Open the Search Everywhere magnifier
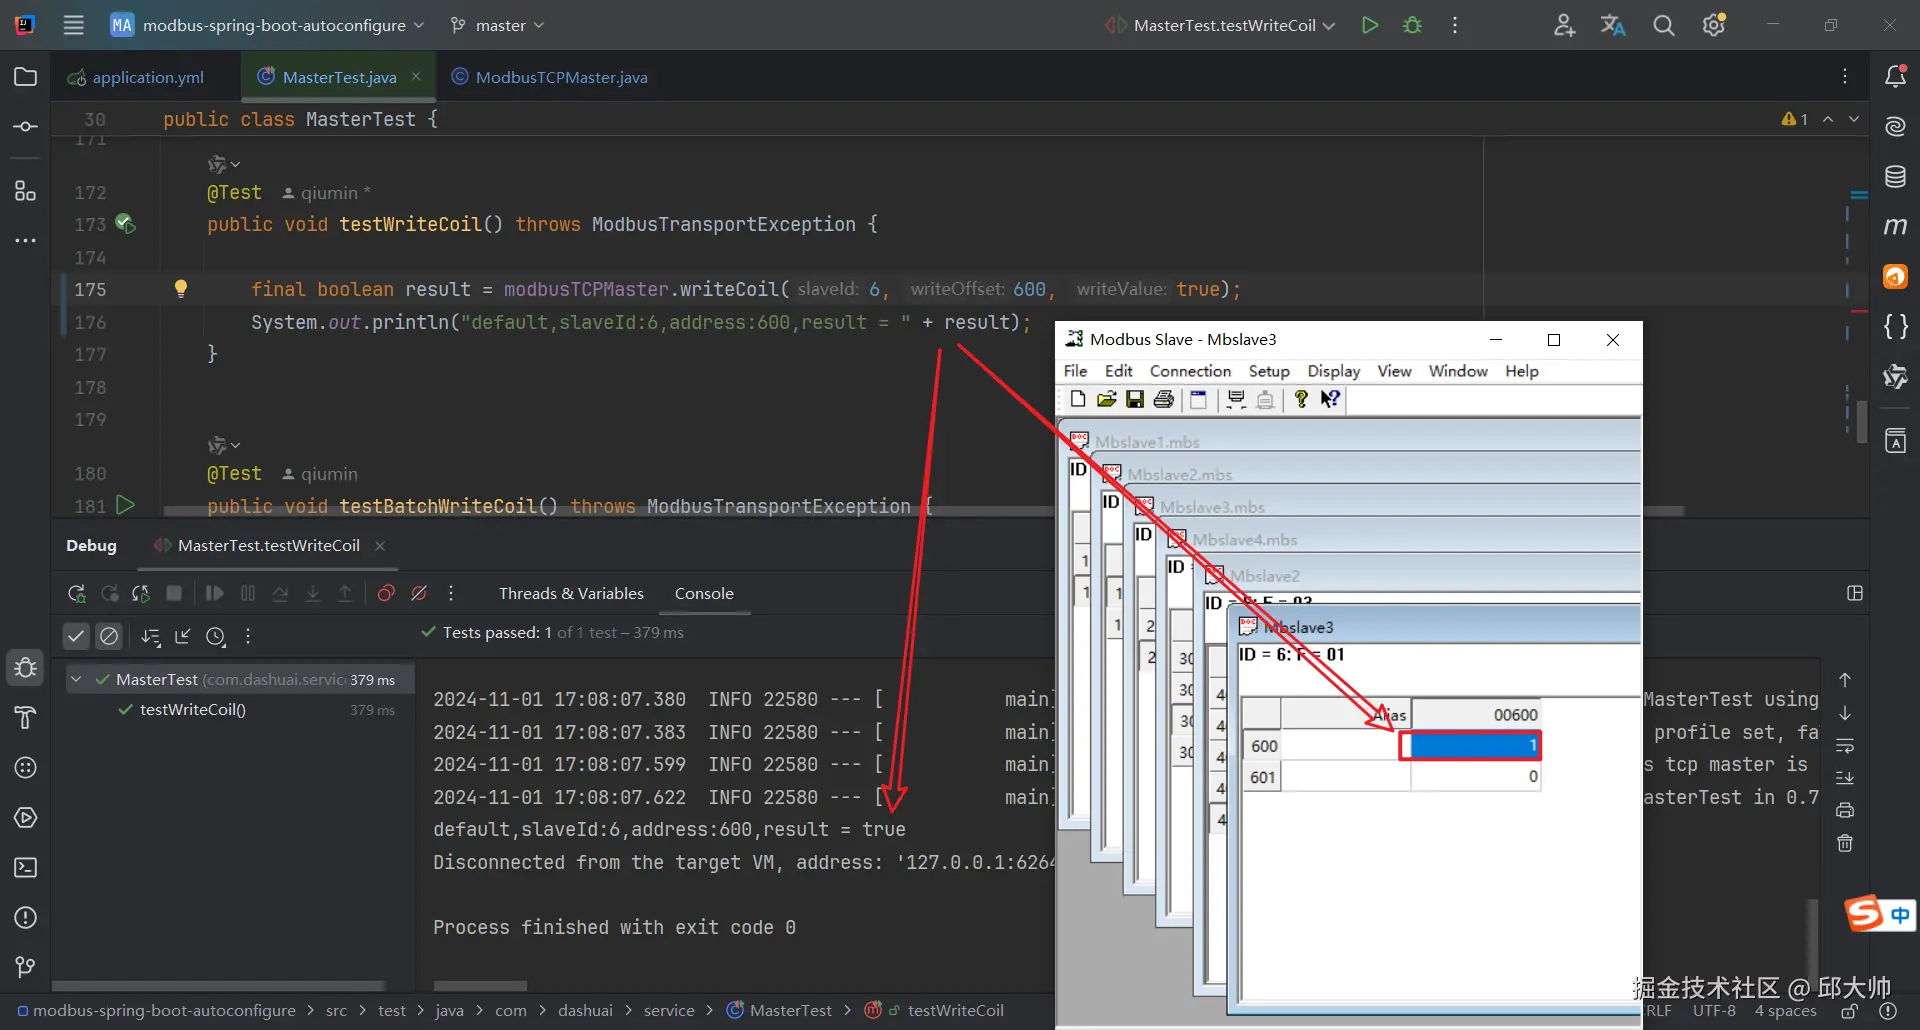Screen dimensions: 1920x1030 coord(1663,26)
